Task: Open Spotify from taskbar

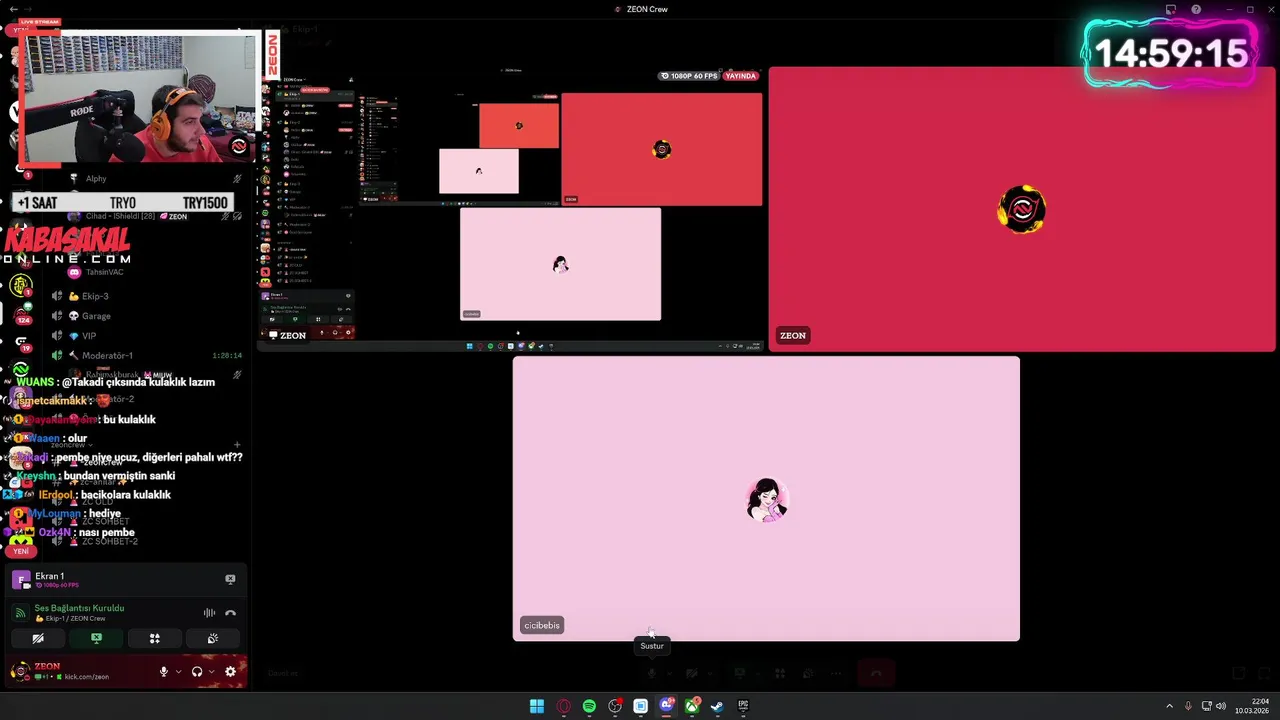Action: pos(589,706)
